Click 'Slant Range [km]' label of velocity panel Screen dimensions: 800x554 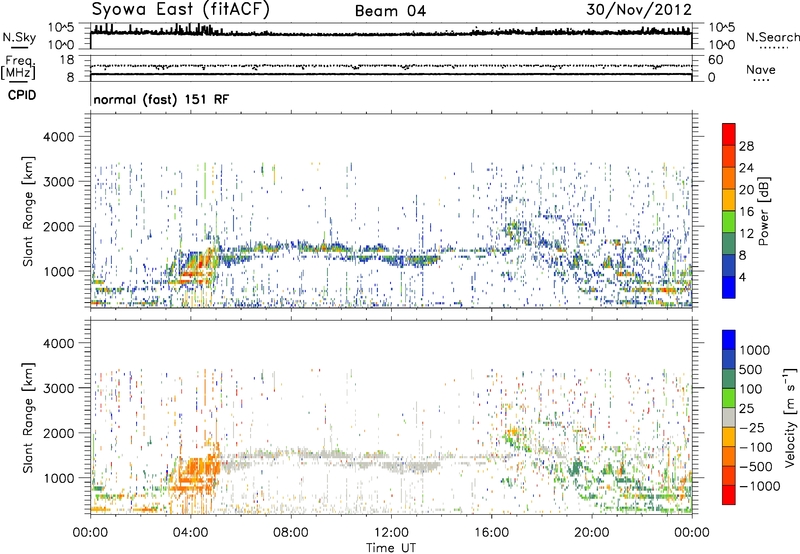click(28, 418)
